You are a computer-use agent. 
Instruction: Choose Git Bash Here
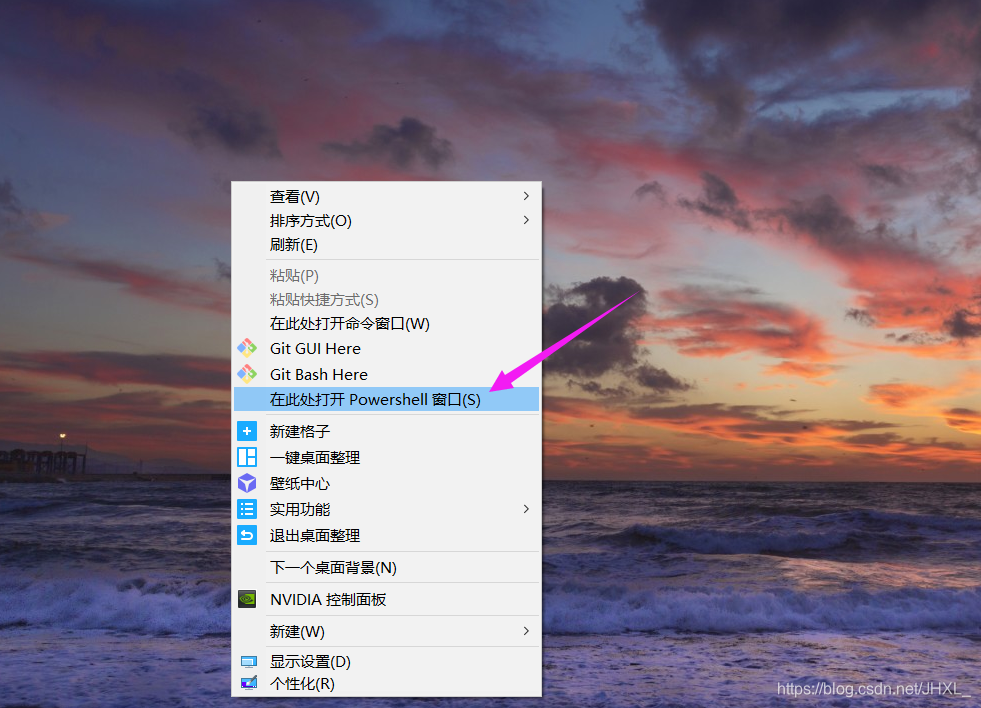(x=386, y=374)
